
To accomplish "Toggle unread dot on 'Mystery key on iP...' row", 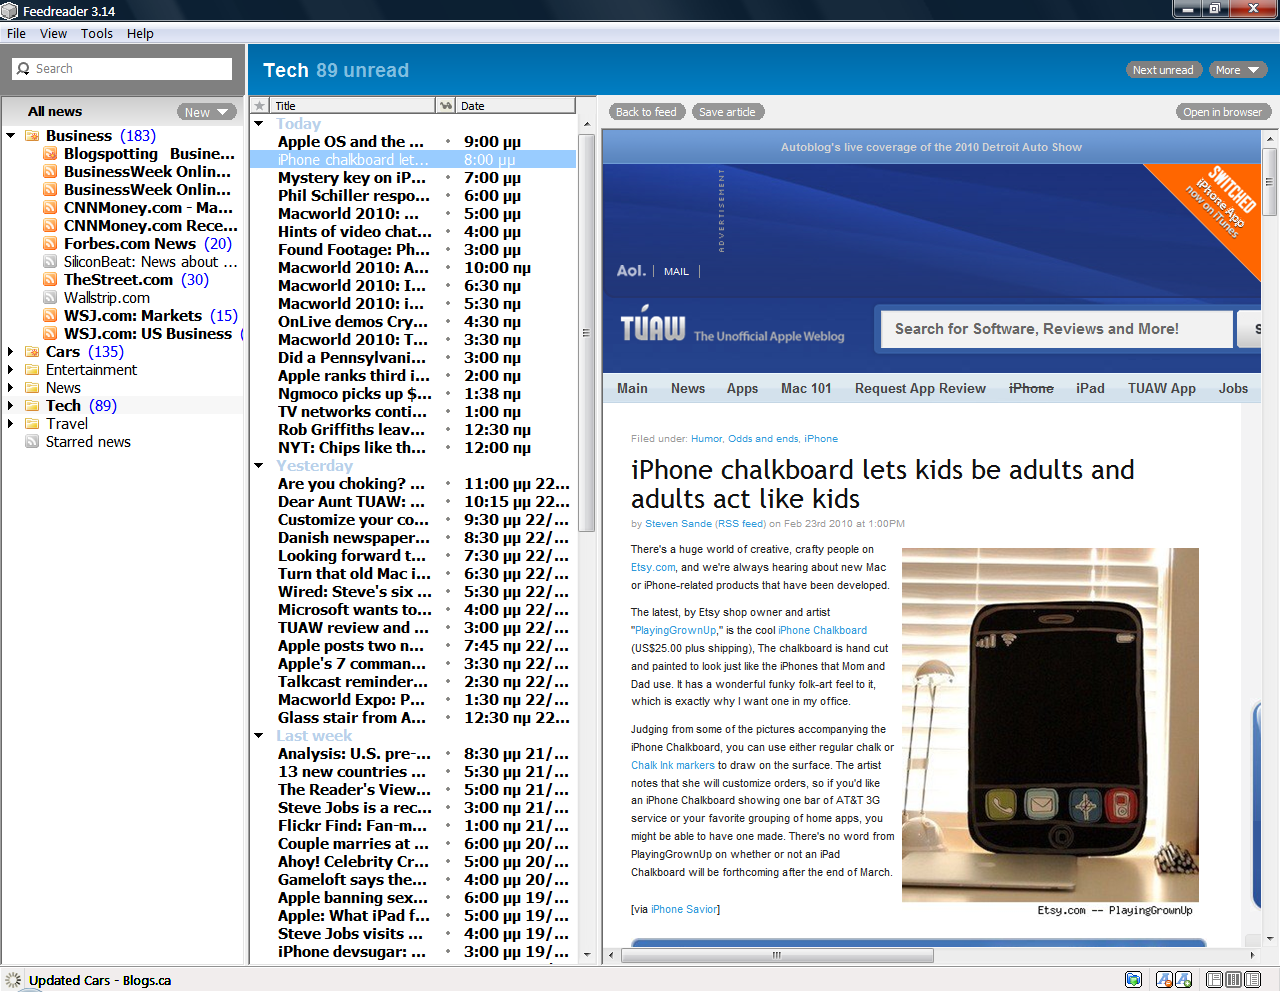I will coord(447,178).
